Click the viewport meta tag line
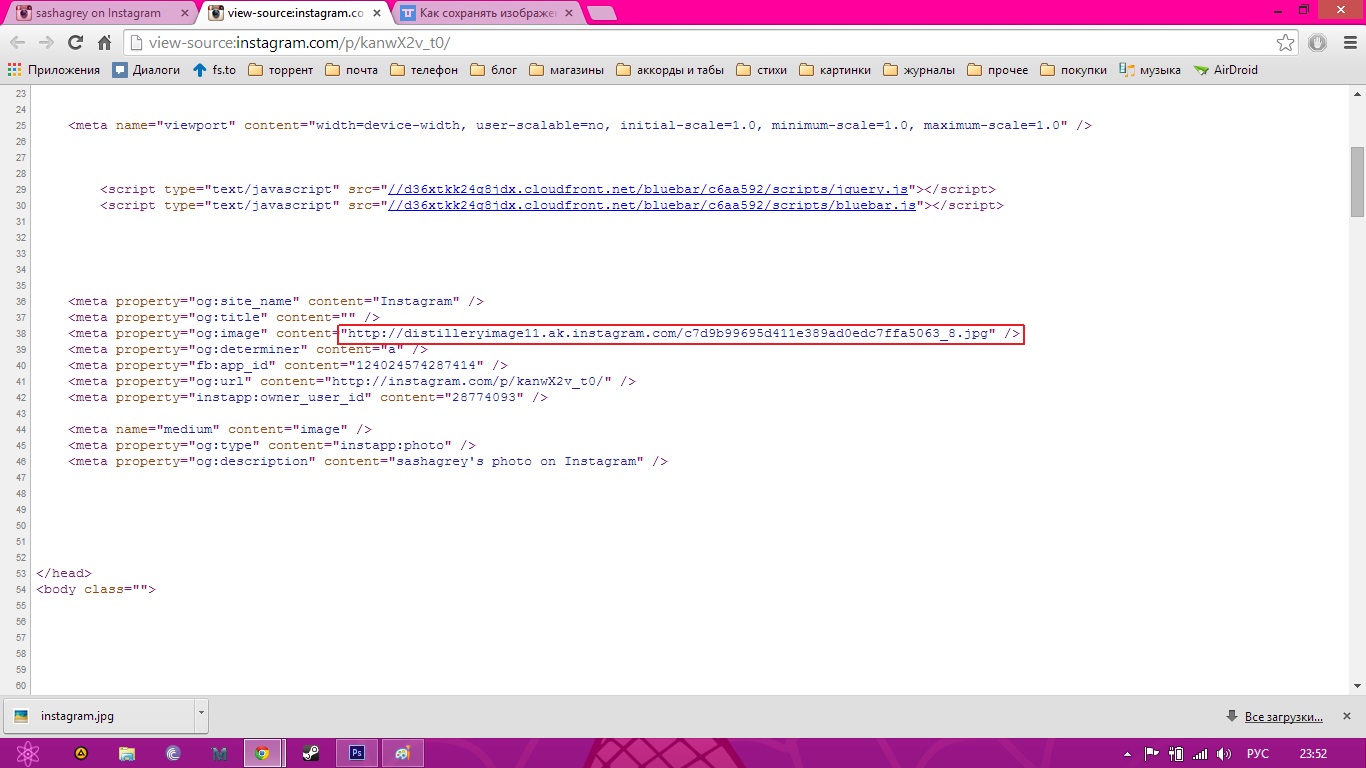Viewport: 1366px width, 768px height. (580, 125)
